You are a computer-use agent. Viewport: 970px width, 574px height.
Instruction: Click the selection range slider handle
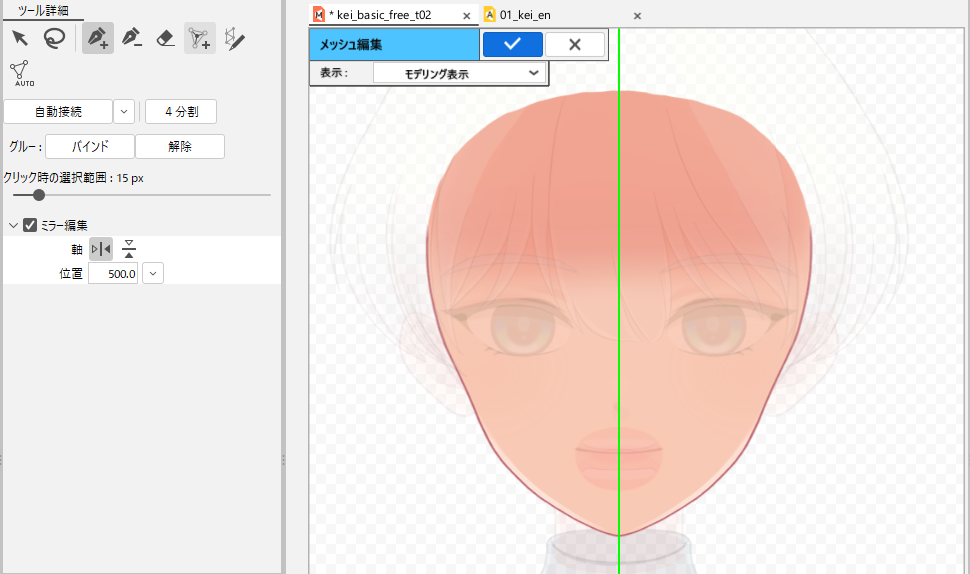39,195
